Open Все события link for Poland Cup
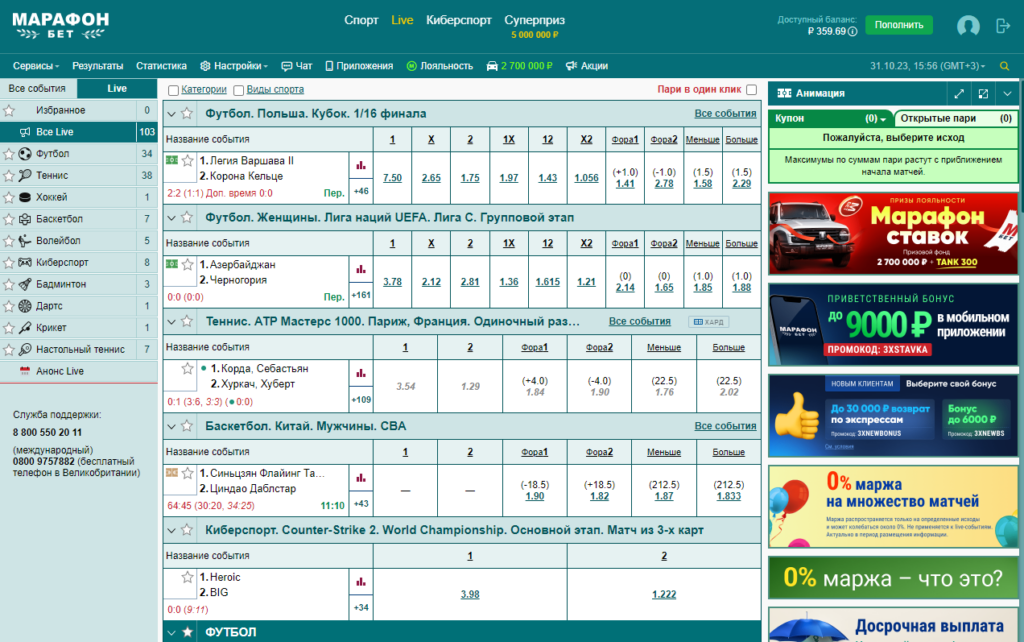This screenshot has width=1024, height=642. coord(725,114)
